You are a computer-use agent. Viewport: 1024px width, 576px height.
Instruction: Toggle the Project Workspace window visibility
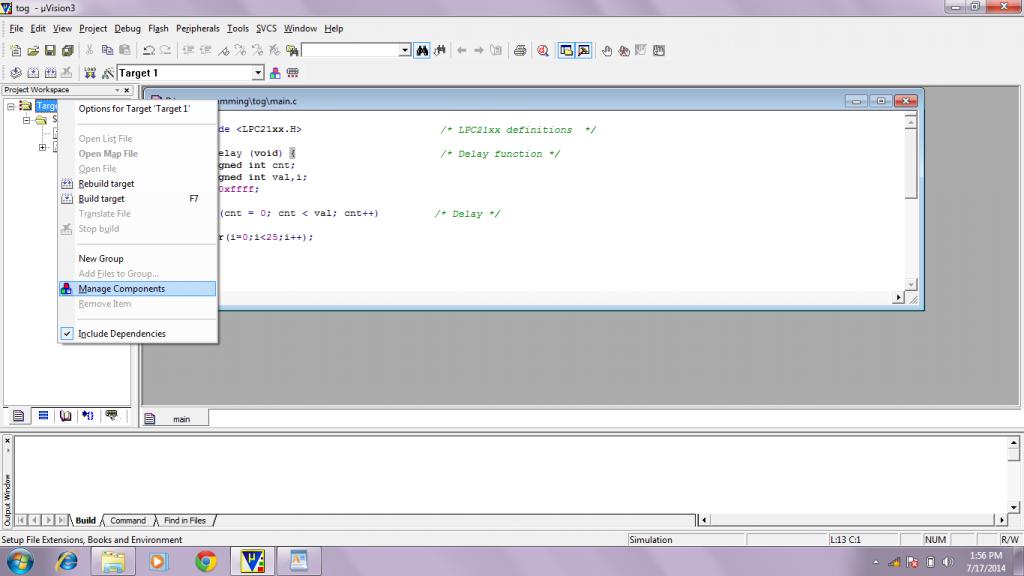coord(565,50)
